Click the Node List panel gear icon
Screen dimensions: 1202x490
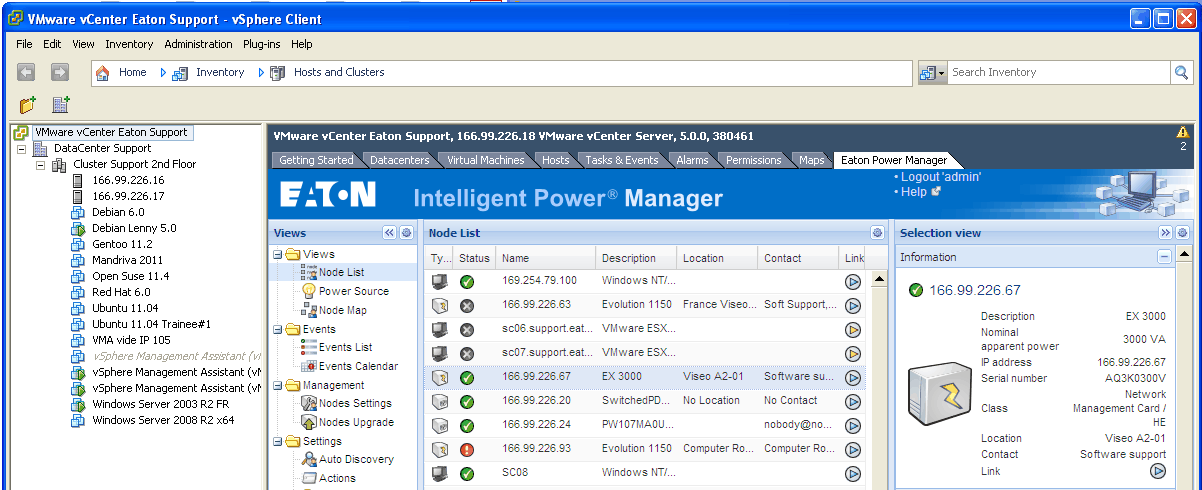[877, 233]
